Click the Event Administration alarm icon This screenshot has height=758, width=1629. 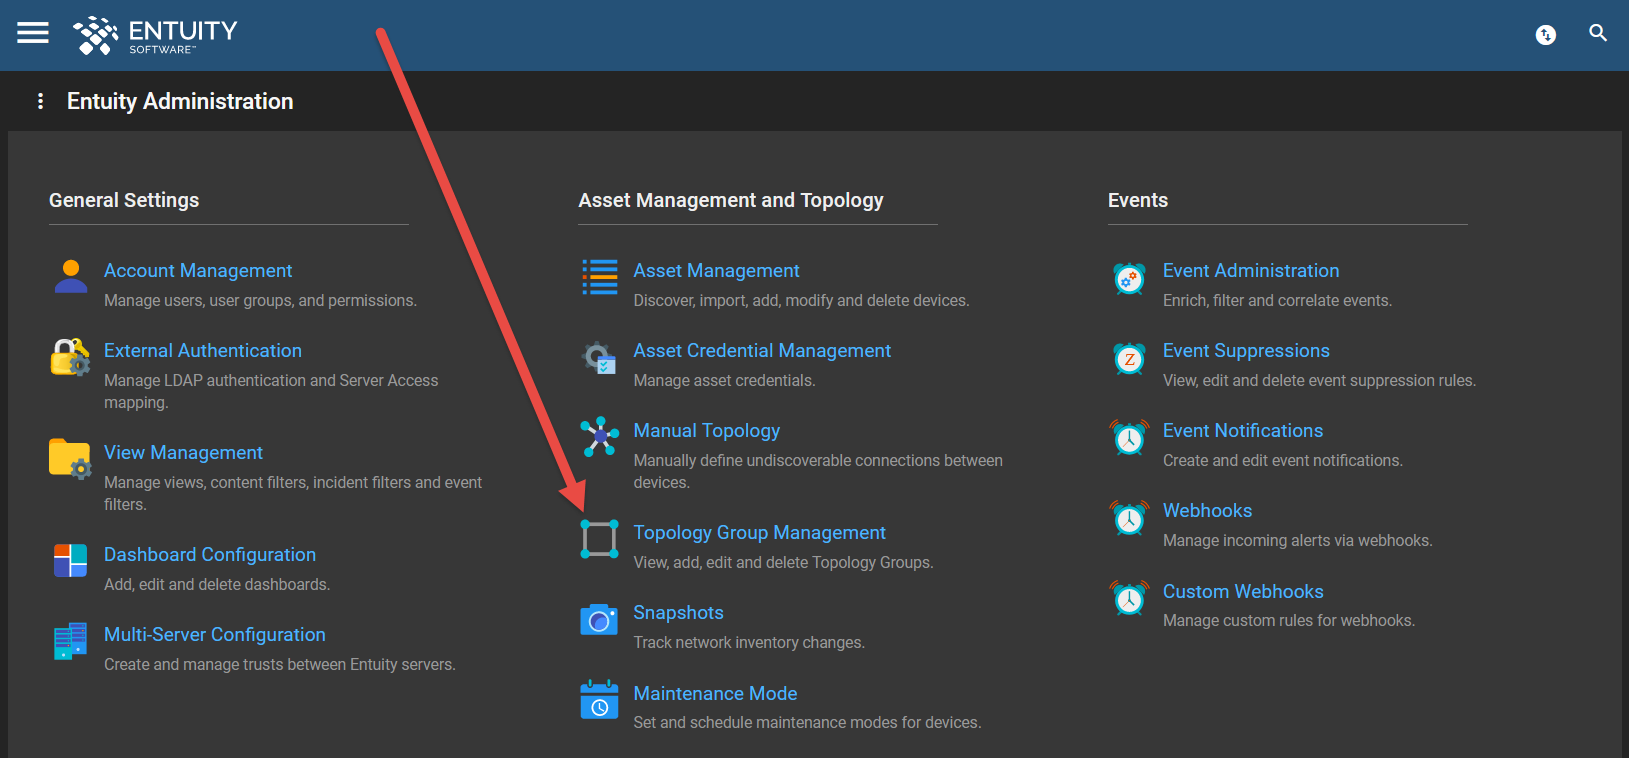1130,277
